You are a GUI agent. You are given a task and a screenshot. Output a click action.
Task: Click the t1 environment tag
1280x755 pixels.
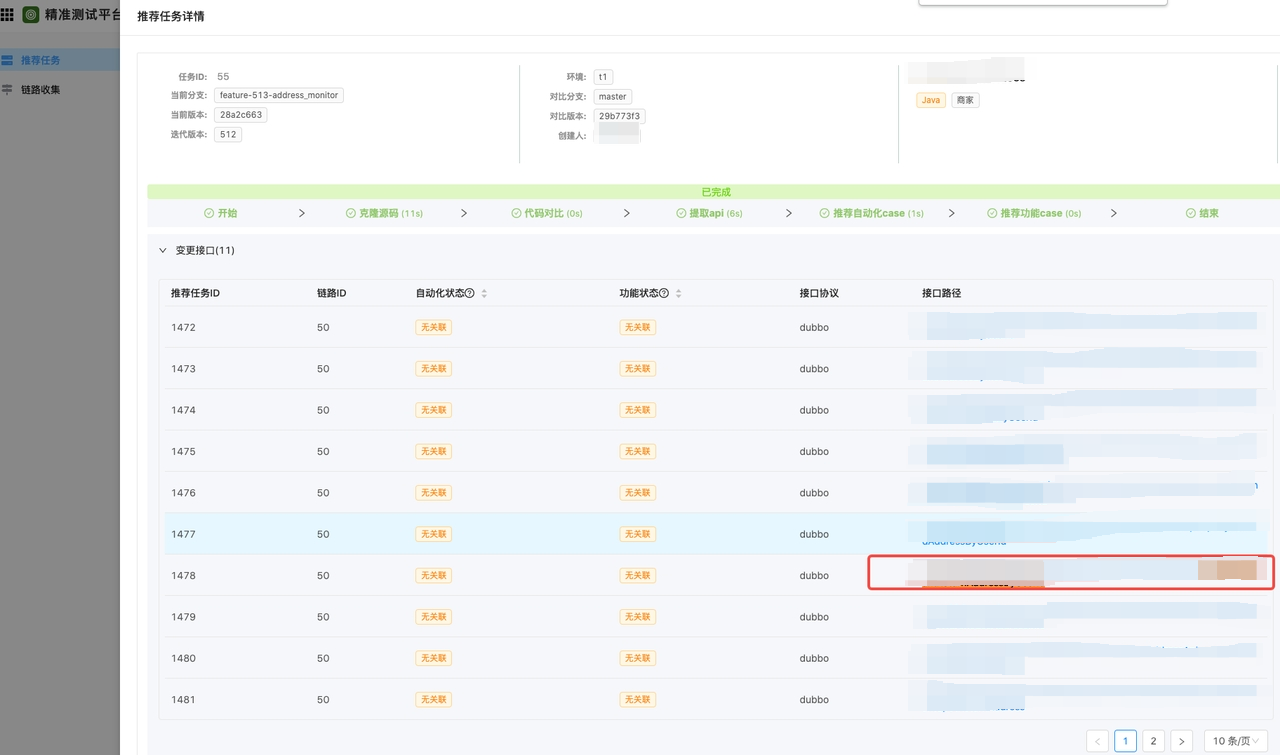(x=603, y=77)
